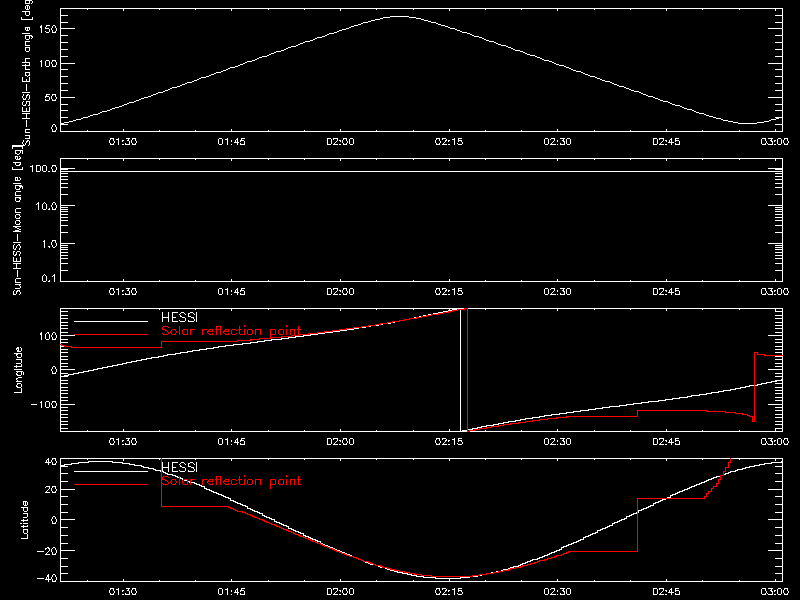Screen dimensions: 800x600
Task: Click the 100 tick label on Earth angle axis
Action: [48, 63]
